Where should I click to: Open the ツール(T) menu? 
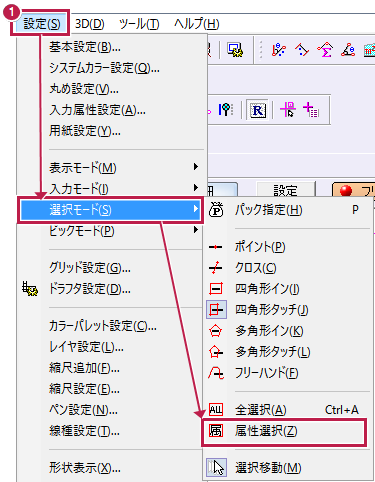click(139, 24)
